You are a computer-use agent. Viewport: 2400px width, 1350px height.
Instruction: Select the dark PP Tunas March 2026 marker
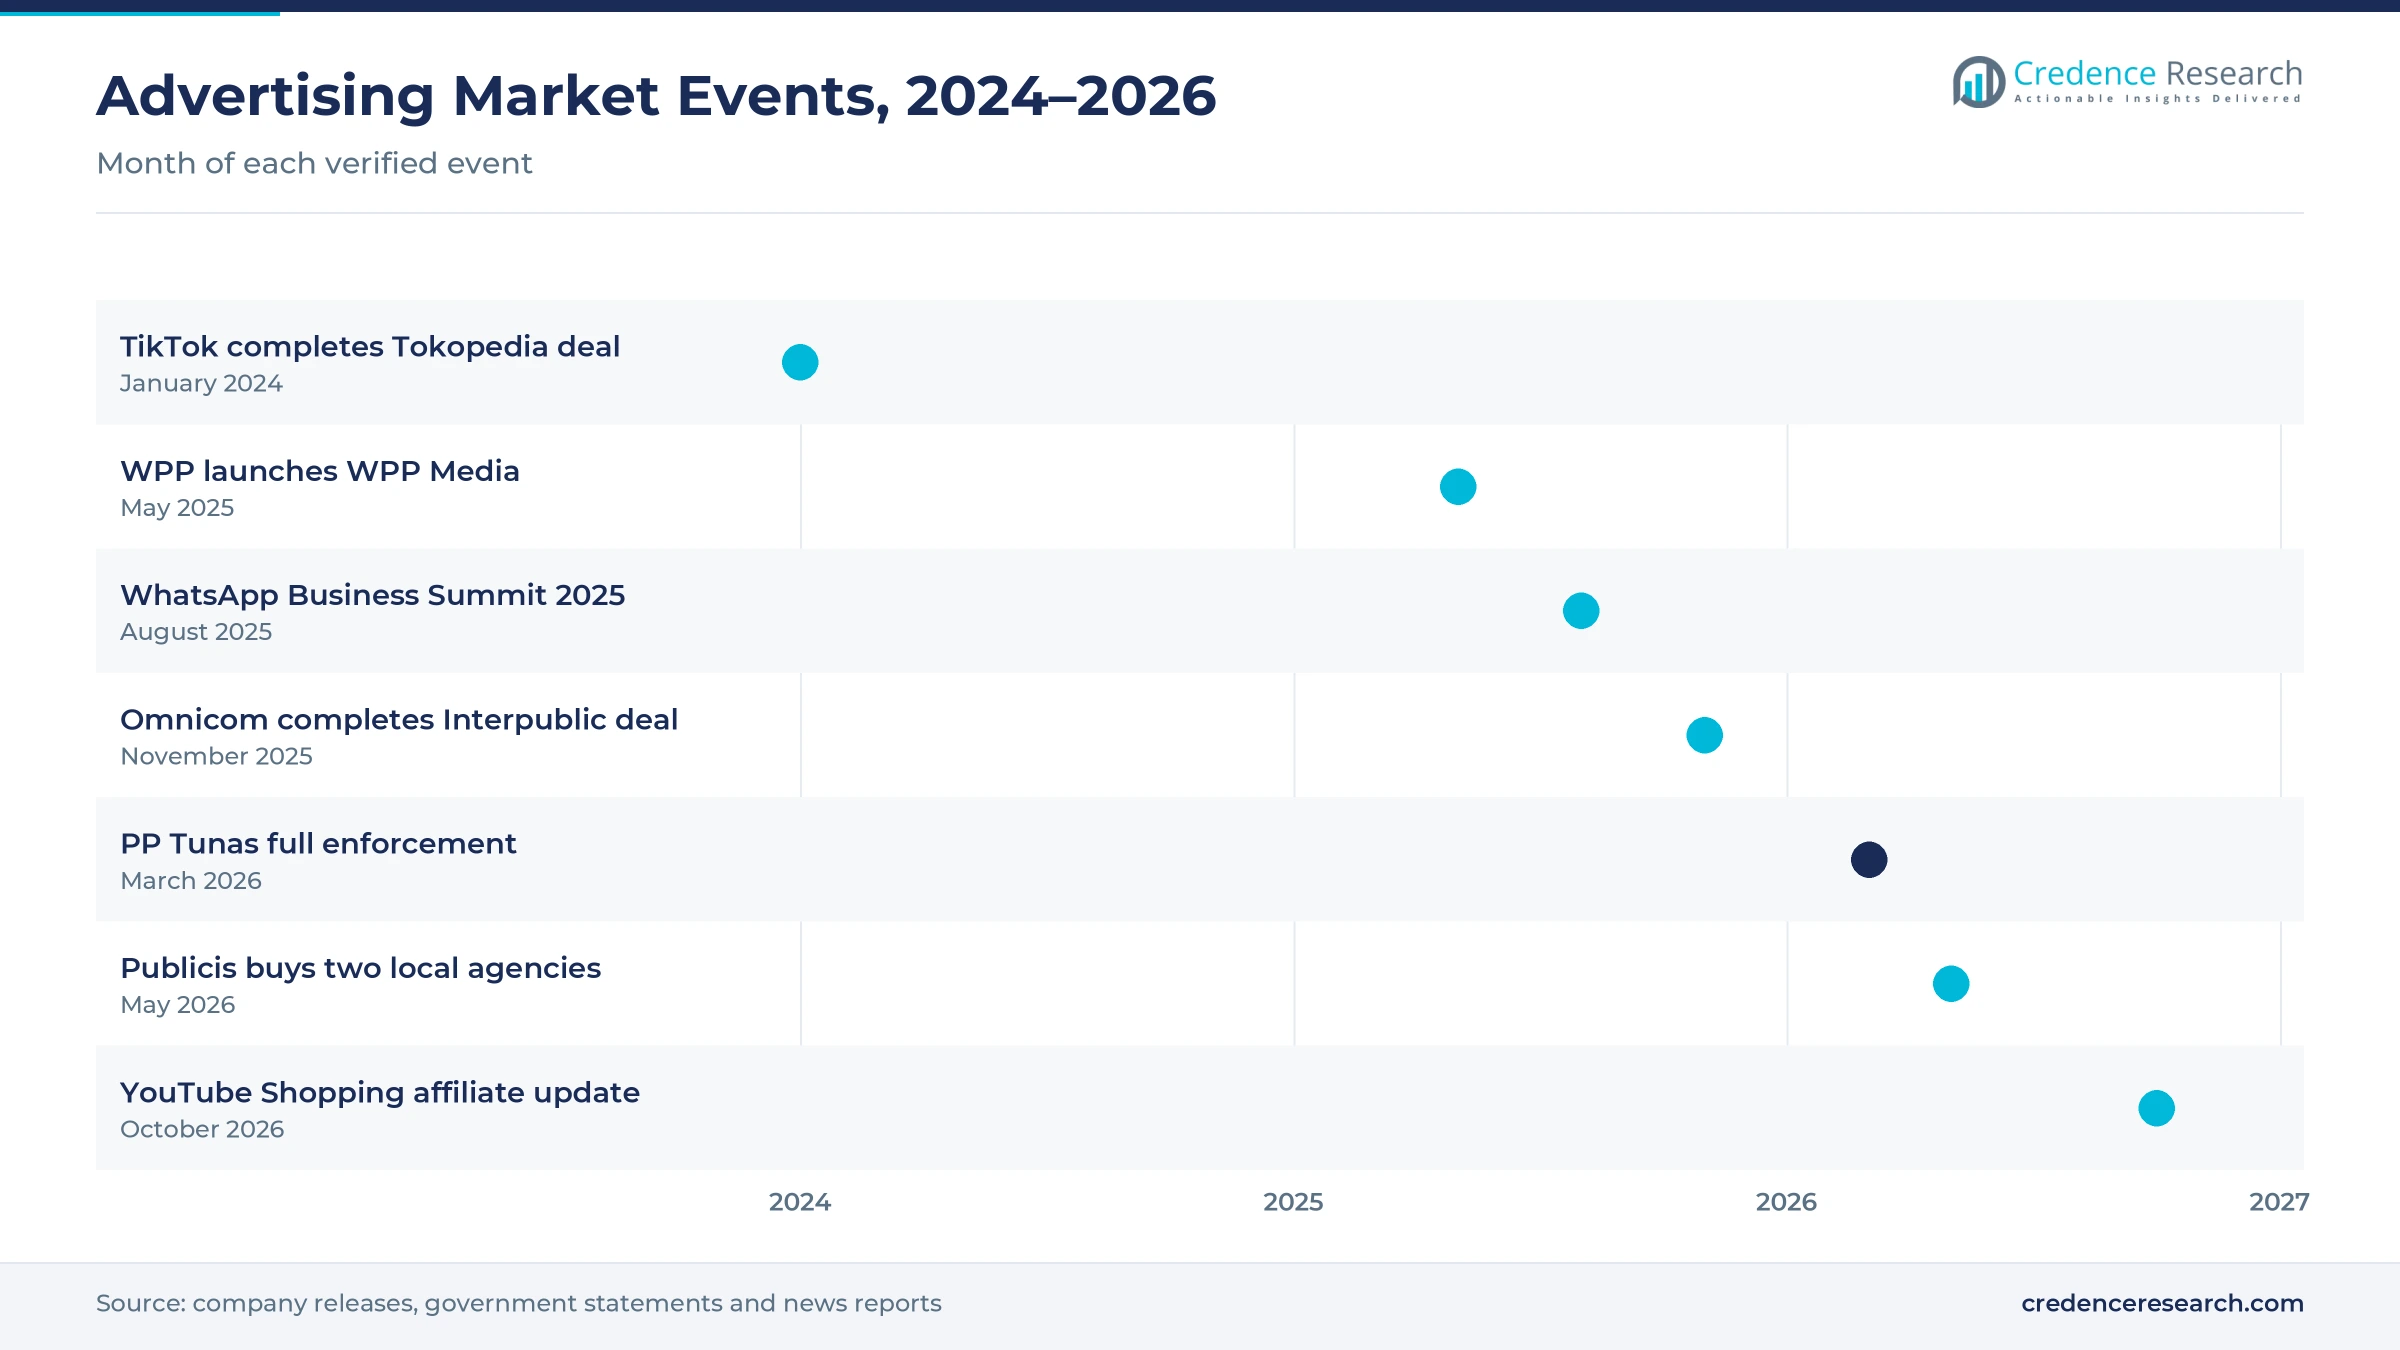[x=1869, y=860]
